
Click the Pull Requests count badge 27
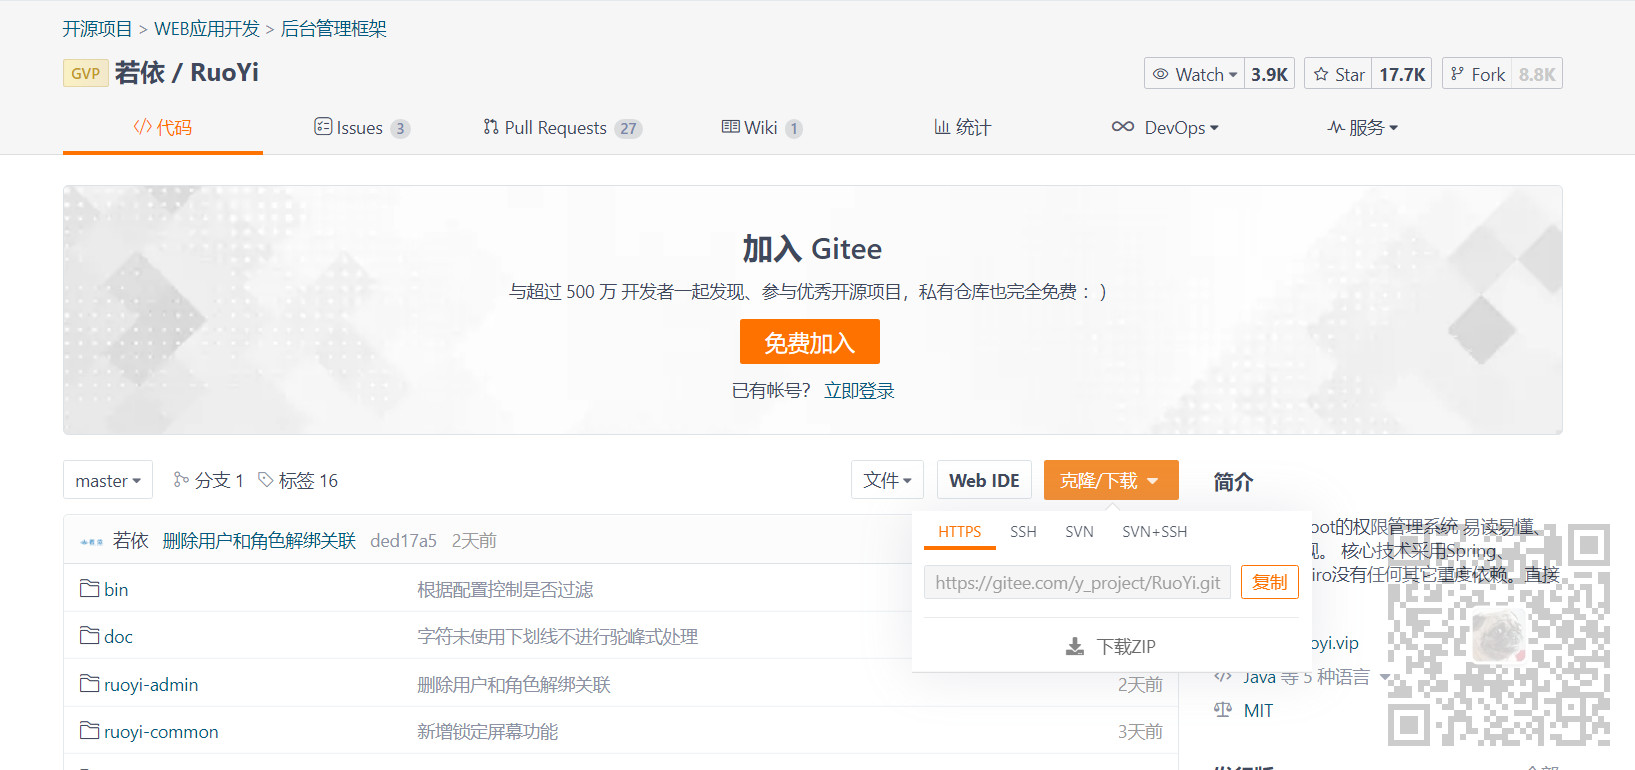(628, 128)
